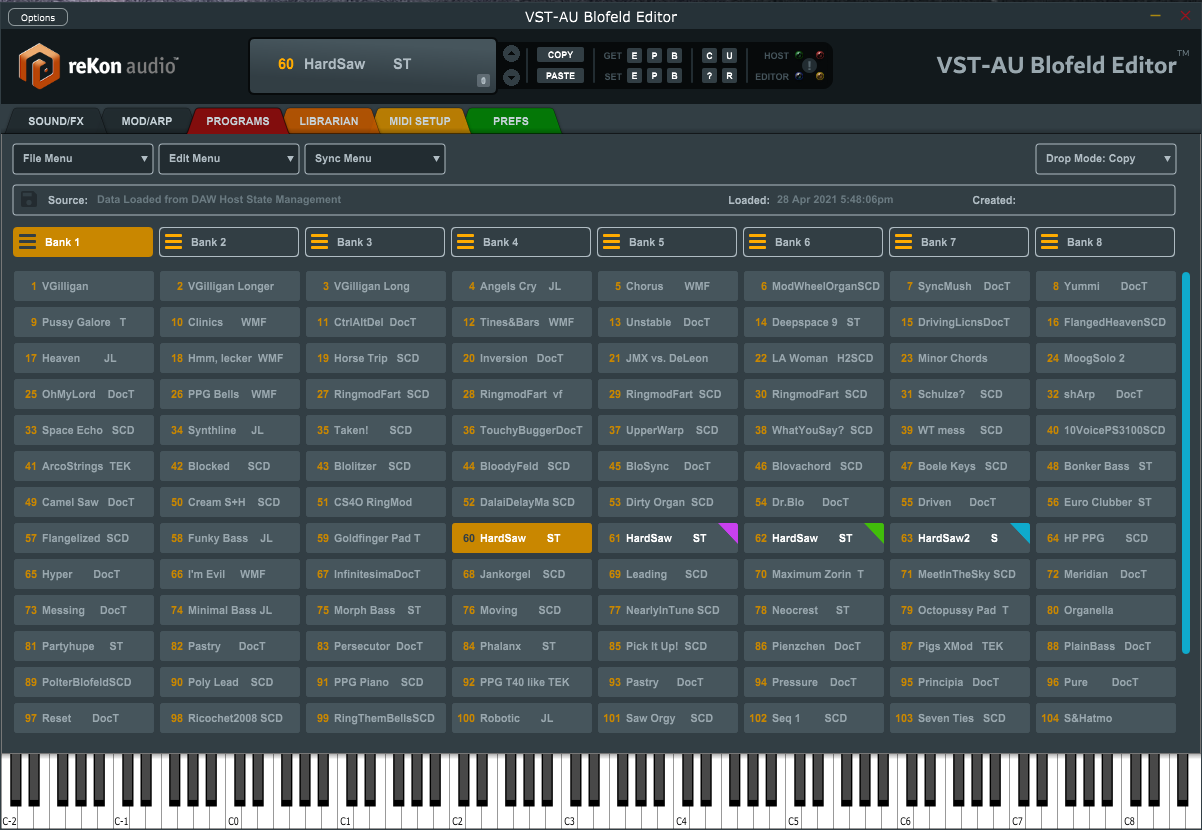
Task: Click the PASTE button
Action: pos(560,76)
